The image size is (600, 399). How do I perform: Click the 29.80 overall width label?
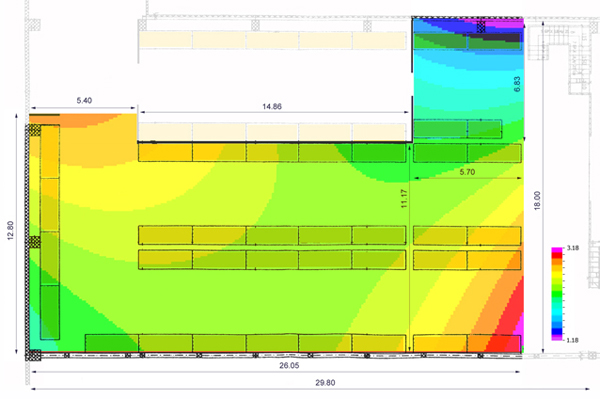click(325, 383)
